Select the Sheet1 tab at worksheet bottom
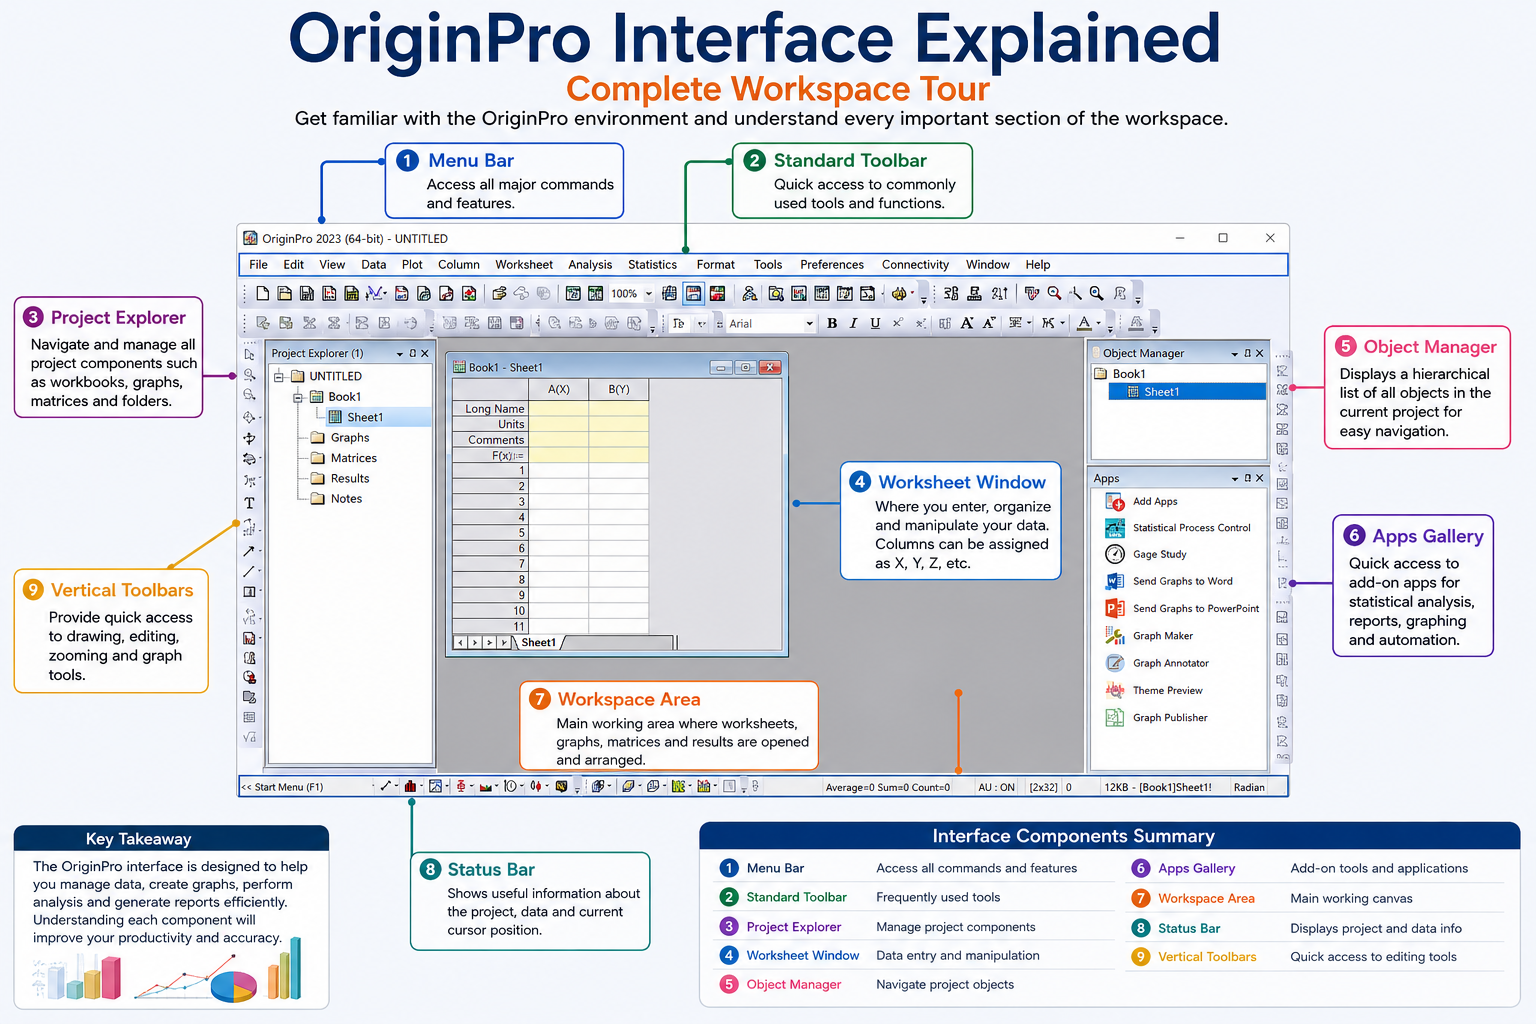This screenshot has height=1024, width=1536. click(538, 642)
